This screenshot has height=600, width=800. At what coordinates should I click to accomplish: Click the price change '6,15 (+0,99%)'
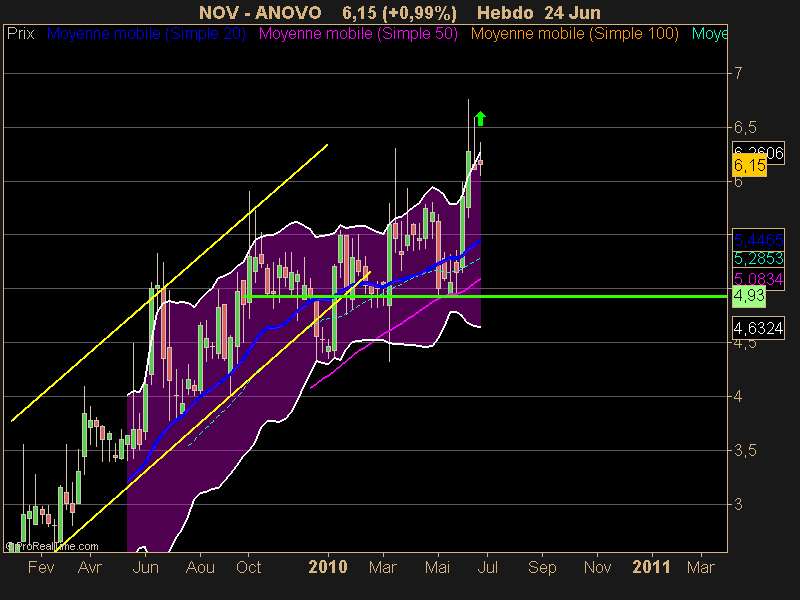[x=399, y=12]
